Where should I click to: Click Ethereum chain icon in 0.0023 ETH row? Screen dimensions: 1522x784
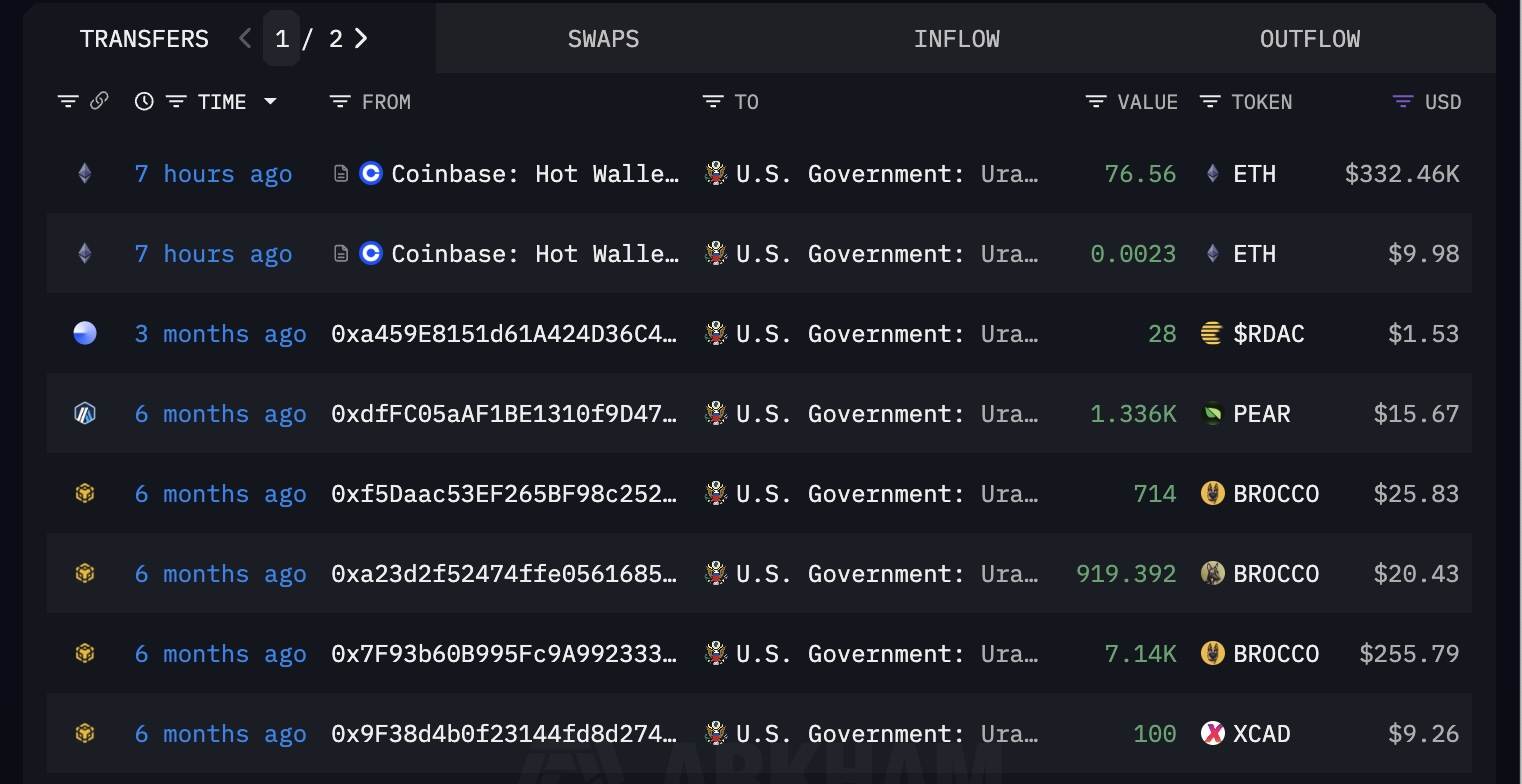[x=85, y=254]
